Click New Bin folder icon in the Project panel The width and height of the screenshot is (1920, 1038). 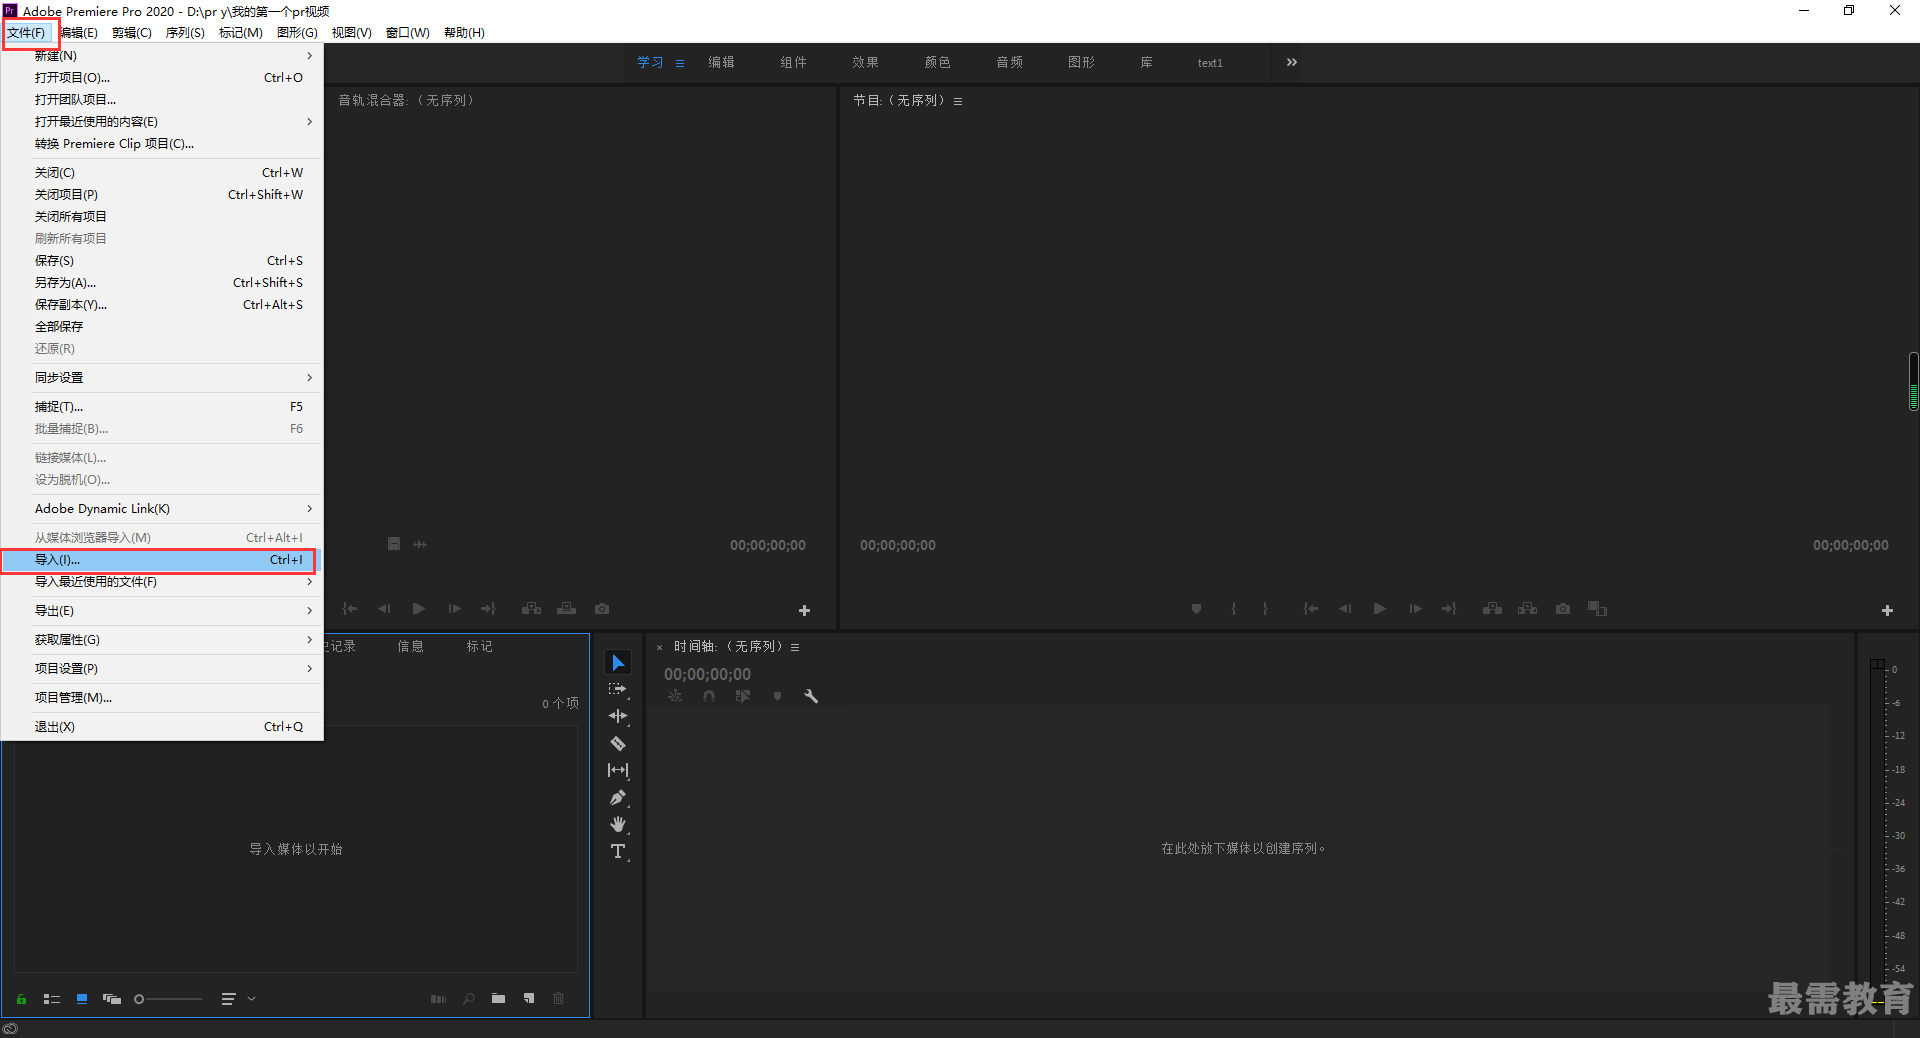[498, 998]
